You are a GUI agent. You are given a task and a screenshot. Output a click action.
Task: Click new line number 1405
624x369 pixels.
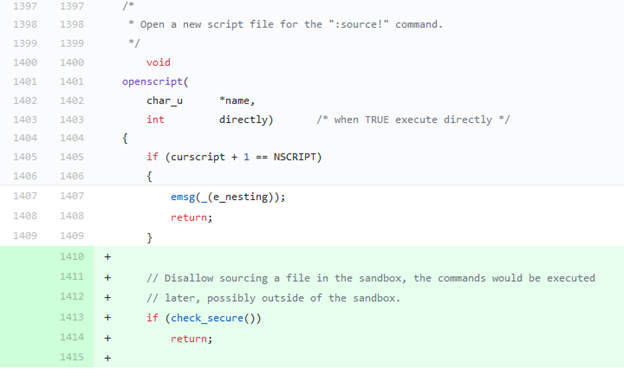(x=72, y=157)
